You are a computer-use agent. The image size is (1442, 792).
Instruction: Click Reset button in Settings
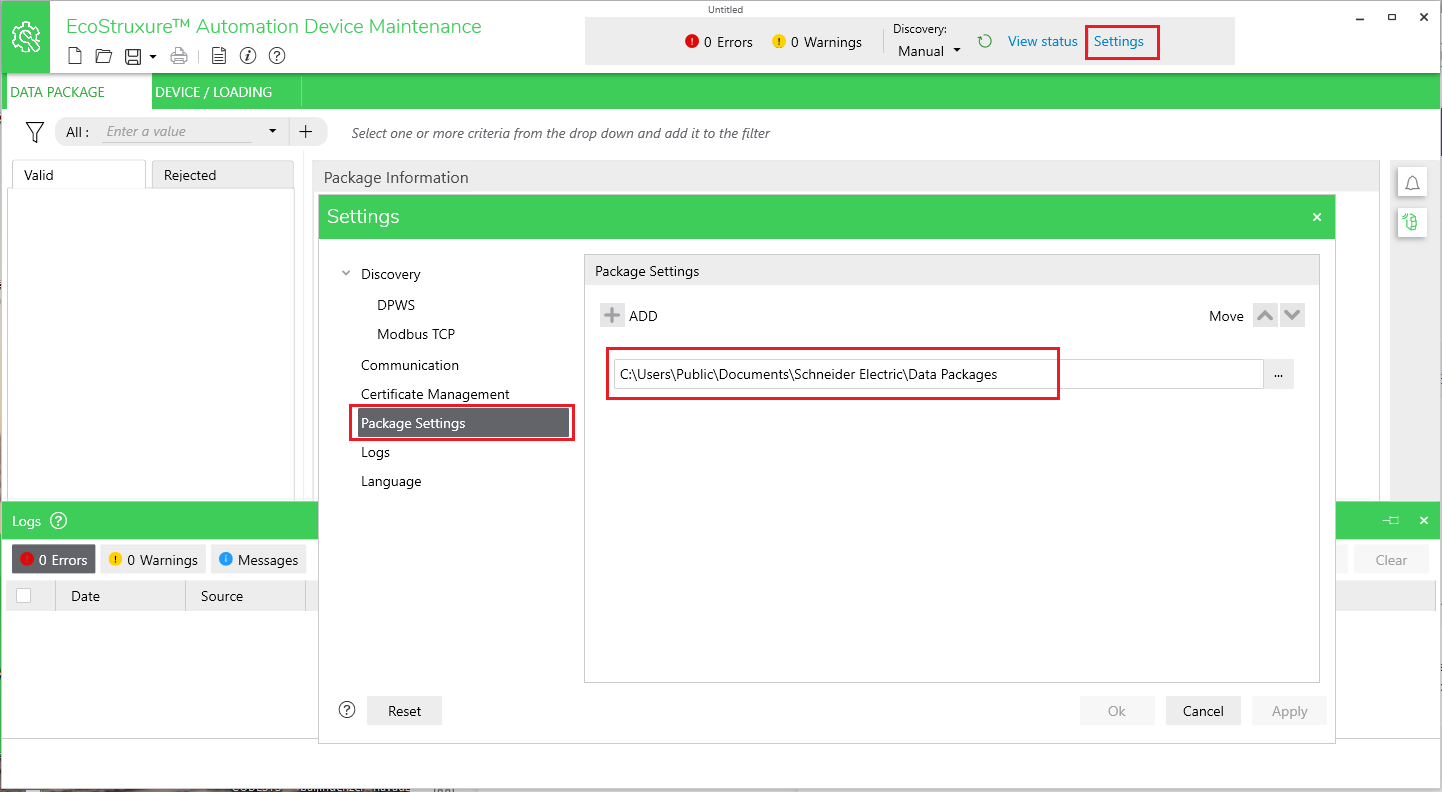coord(404,711)
